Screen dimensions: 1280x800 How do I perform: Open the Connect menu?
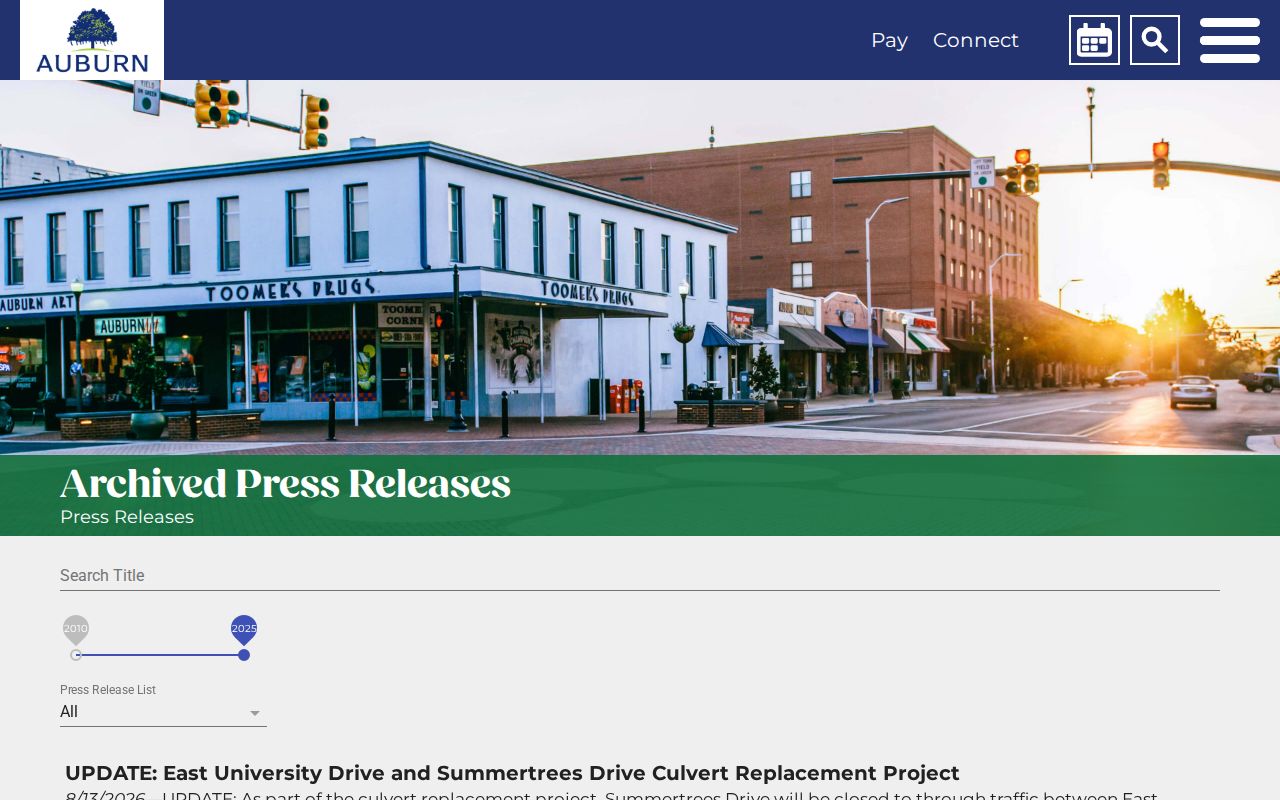click(976, 40)
